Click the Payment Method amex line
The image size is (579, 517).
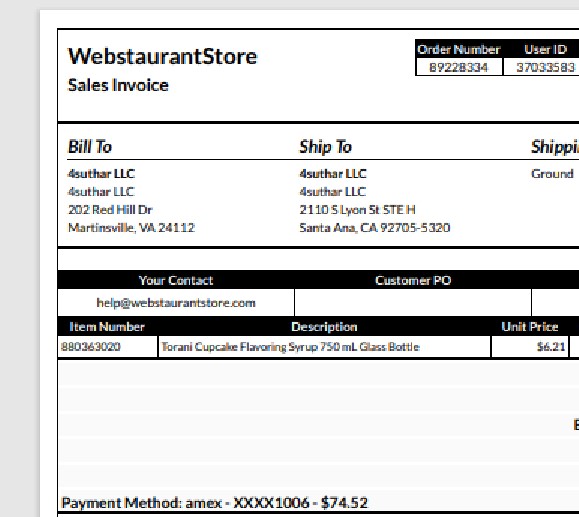[x=214, y=503]
